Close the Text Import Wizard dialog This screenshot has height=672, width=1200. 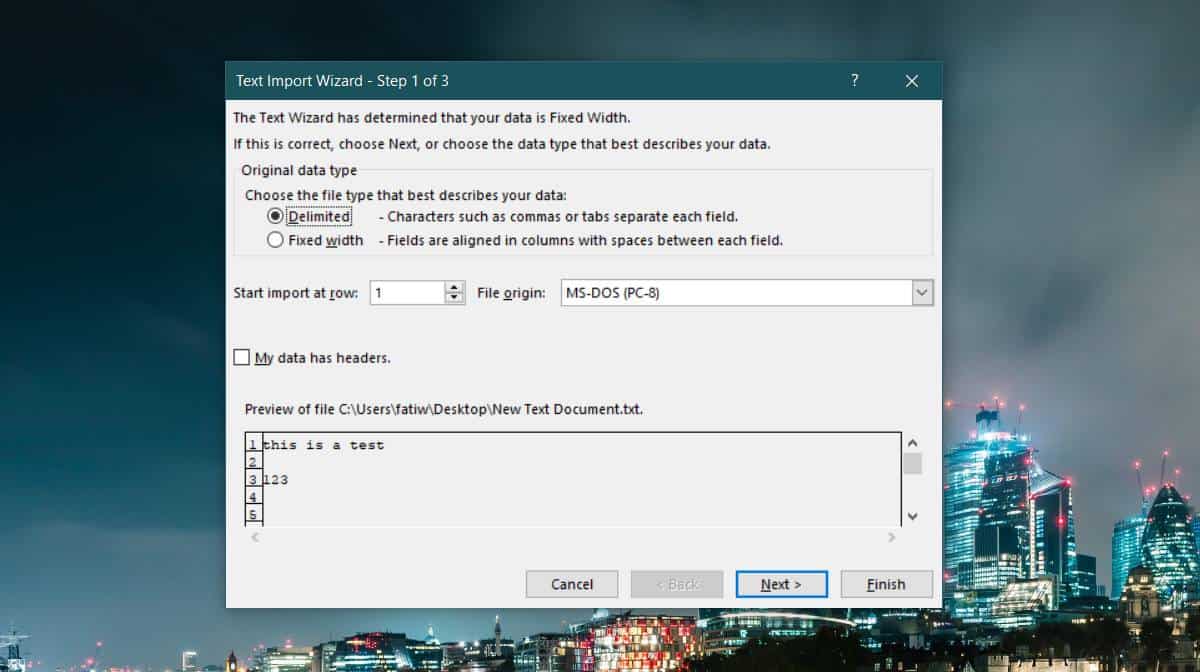coord(912,81)
